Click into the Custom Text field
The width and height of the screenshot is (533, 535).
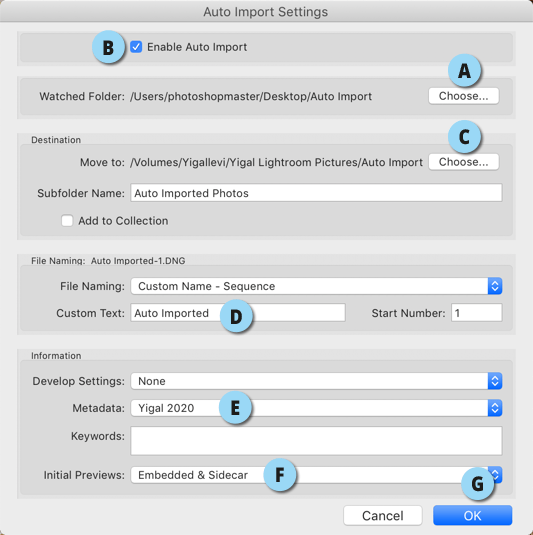point(238,313)
